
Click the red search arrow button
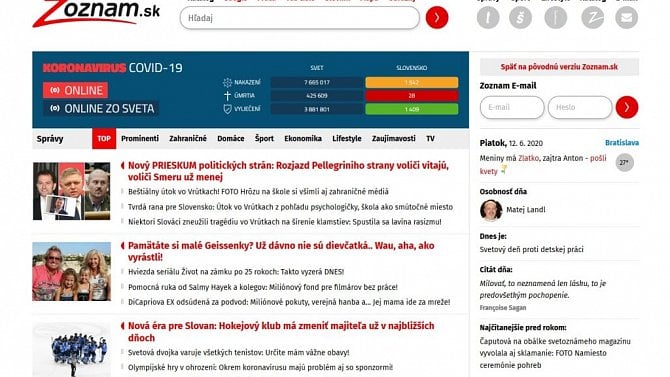437,18
